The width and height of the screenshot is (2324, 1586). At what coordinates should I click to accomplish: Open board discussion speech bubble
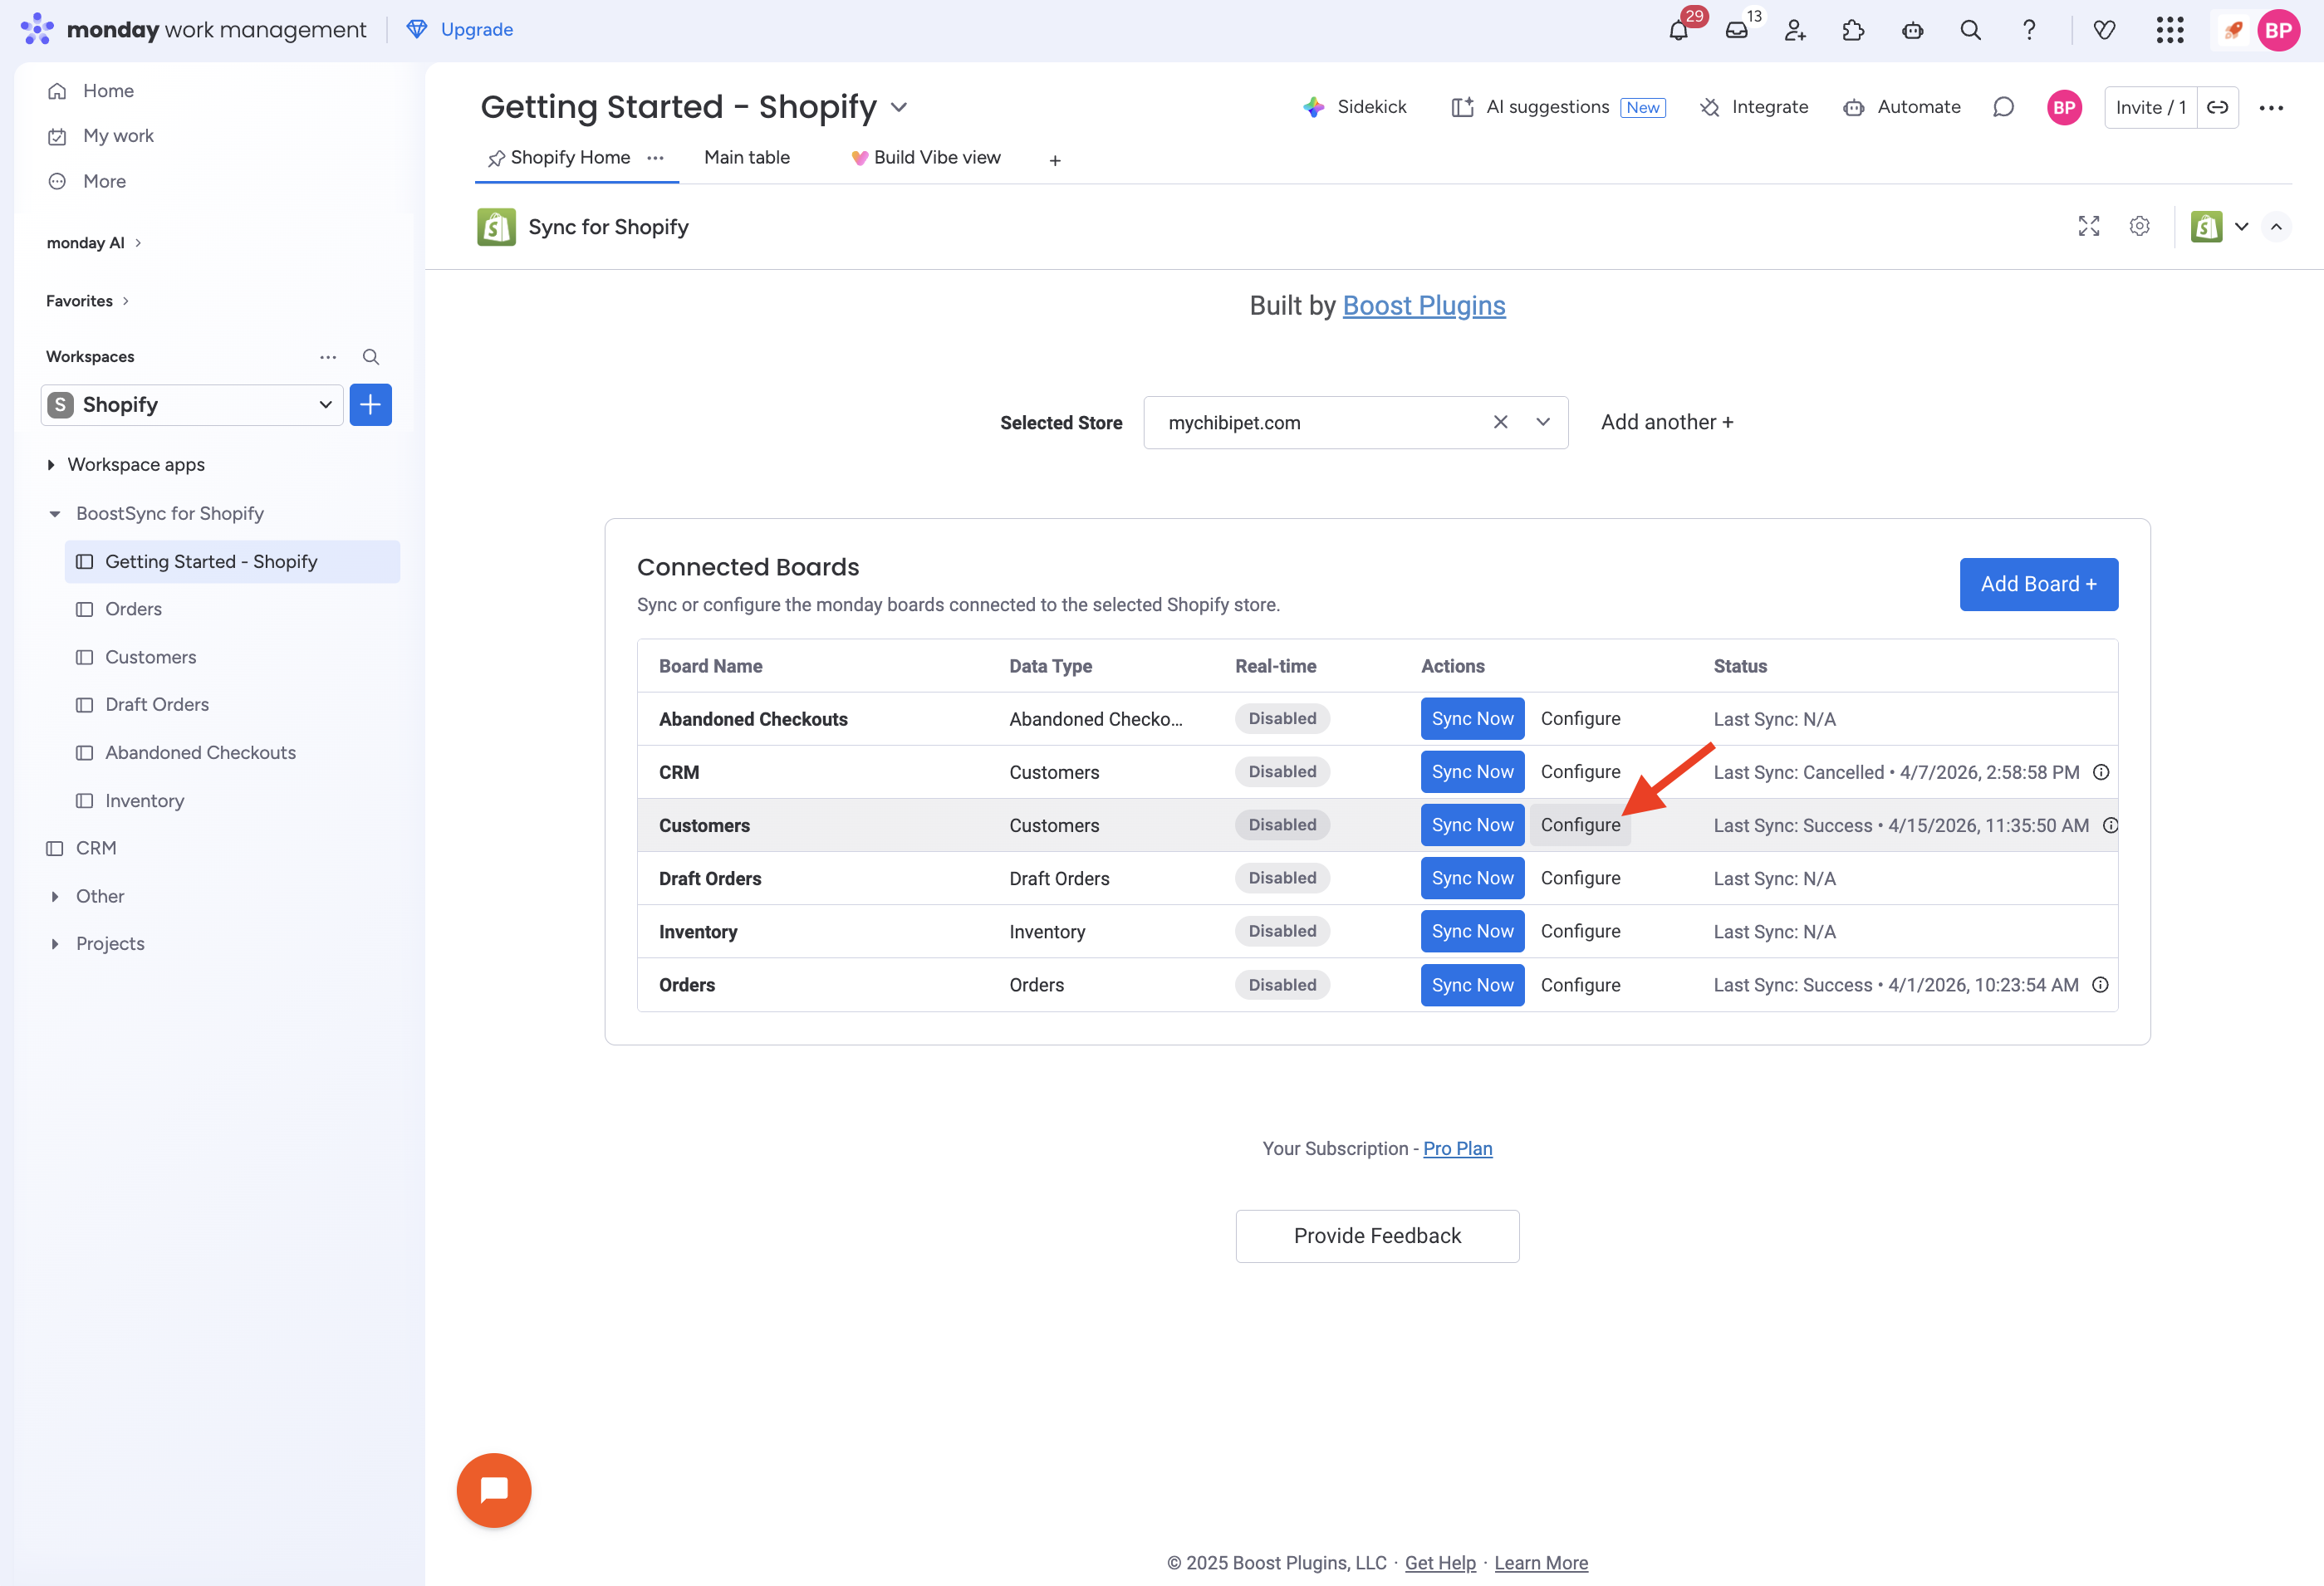2003,107
